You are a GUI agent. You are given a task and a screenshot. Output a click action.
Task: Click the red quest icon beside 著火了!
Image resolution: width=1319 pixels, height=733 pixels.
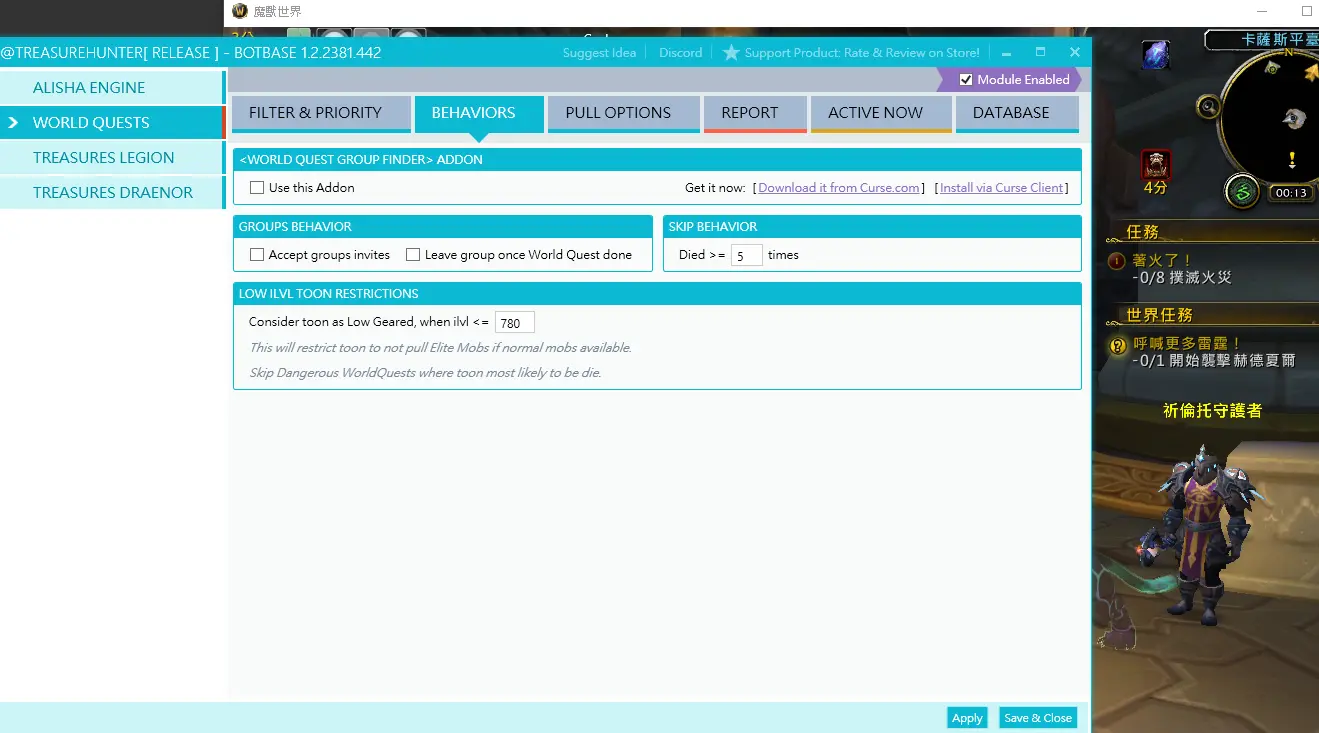pos(1117,261)
